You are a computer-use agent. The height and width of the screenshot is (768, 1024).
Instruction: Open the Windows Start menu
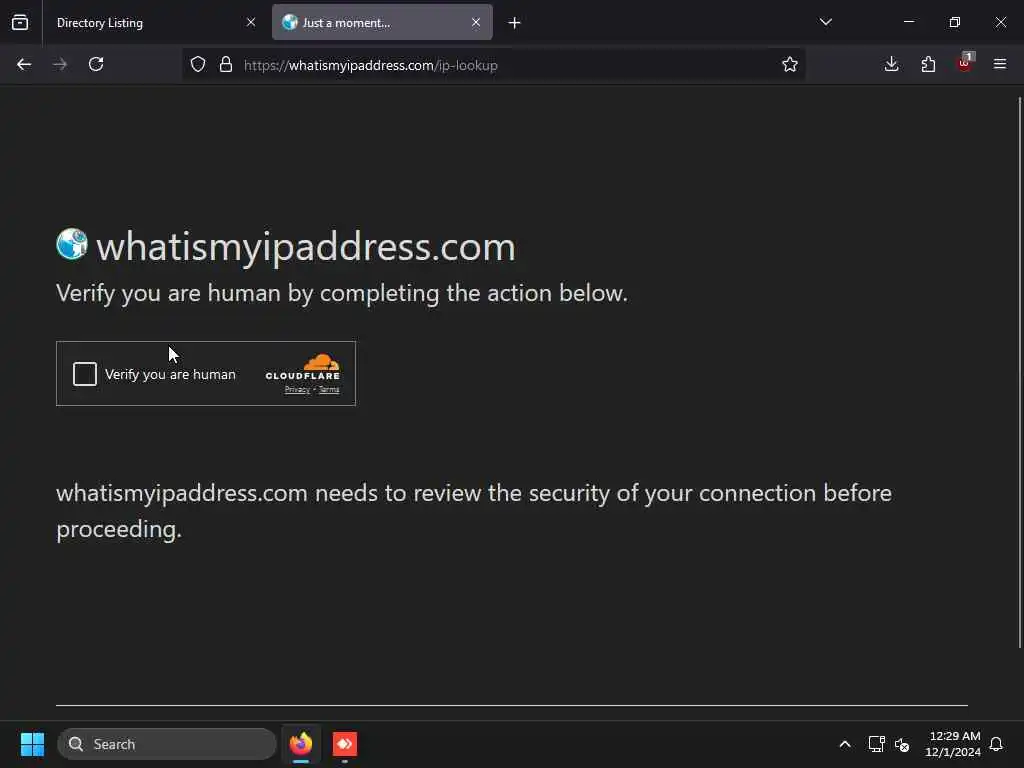click(32, 744)
